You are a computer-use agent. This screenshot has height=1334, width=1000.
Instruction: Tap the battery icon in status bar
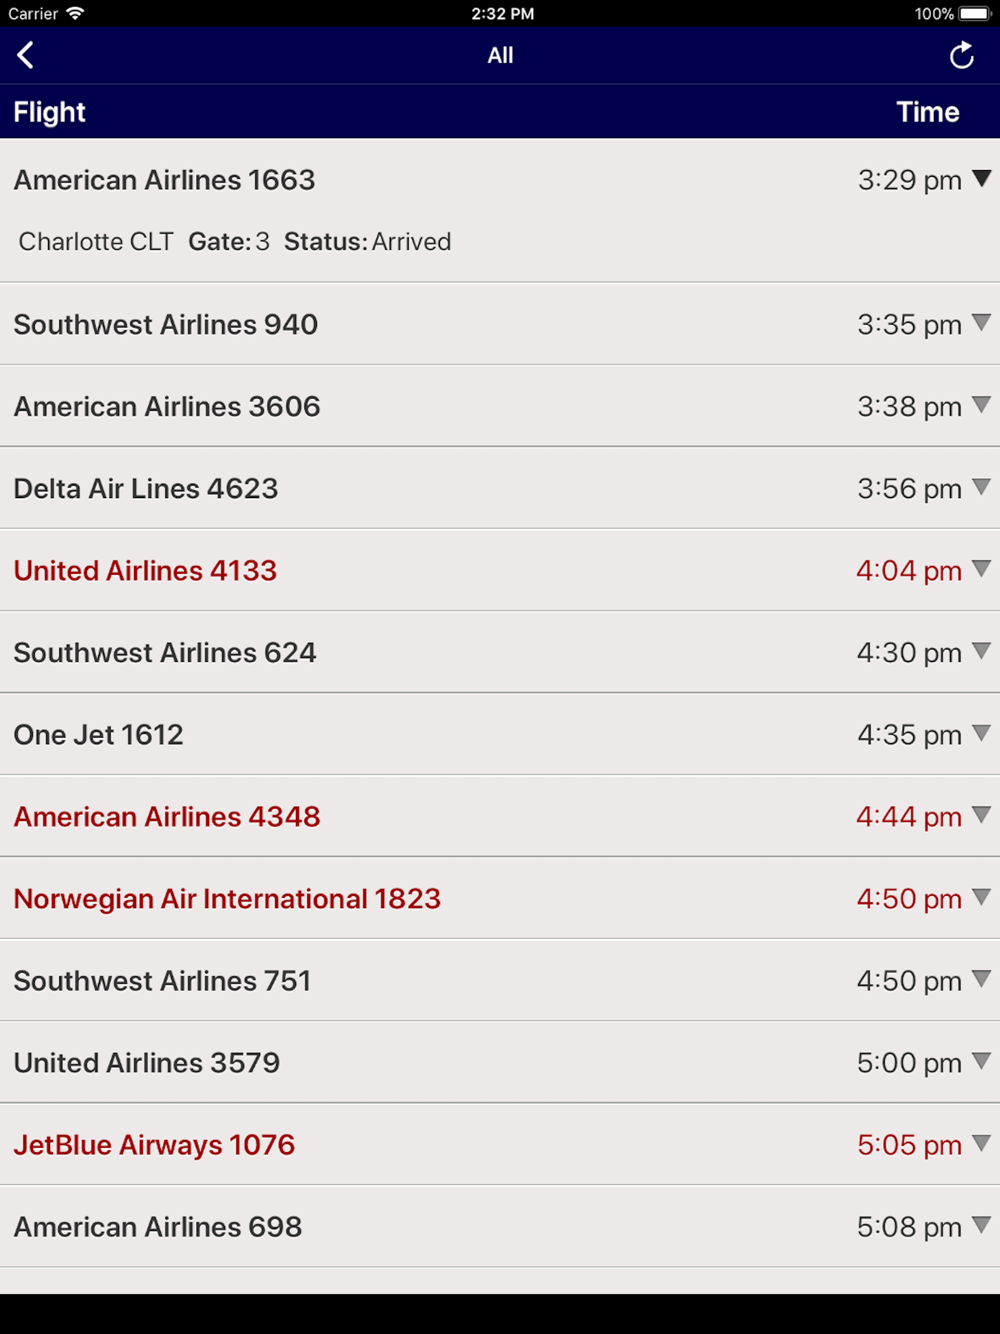974,14
